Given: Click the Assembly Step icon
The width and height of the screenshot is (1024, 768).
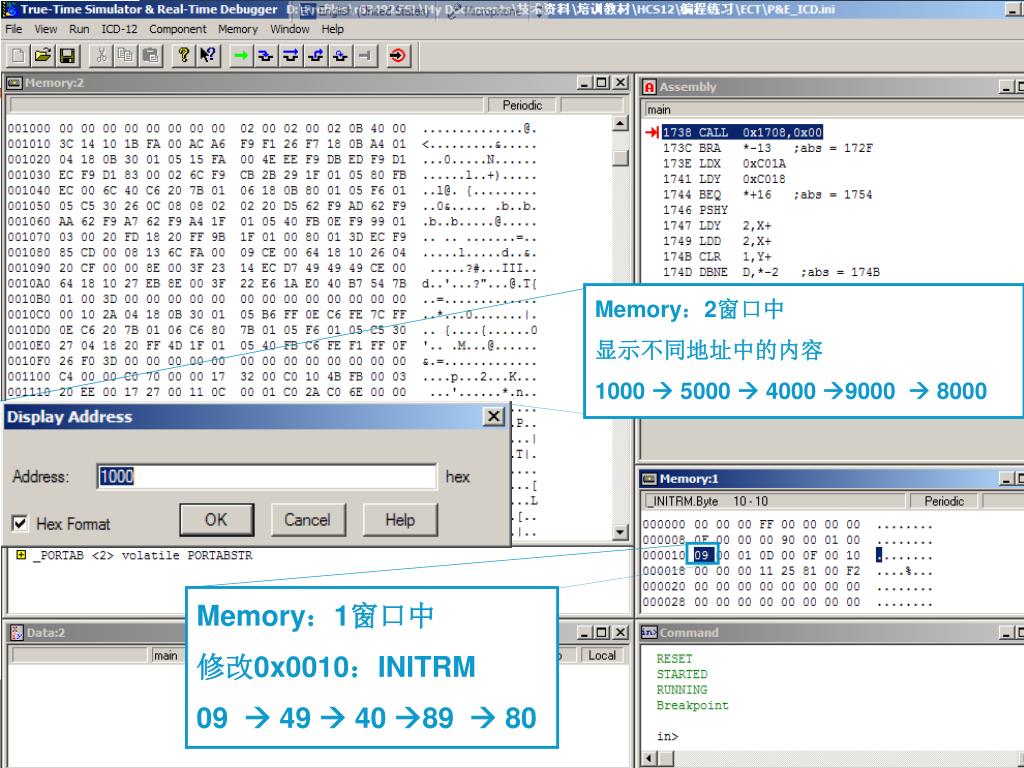Looking at the screenshot, I should (x=340, y=56).
